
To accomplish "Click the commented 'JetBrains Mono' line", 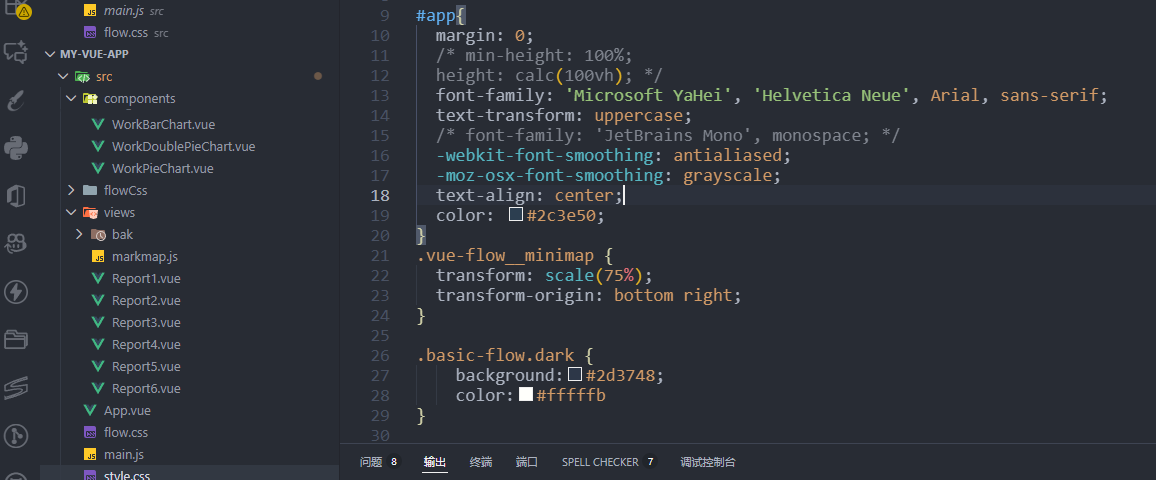I will click(668, 136).
